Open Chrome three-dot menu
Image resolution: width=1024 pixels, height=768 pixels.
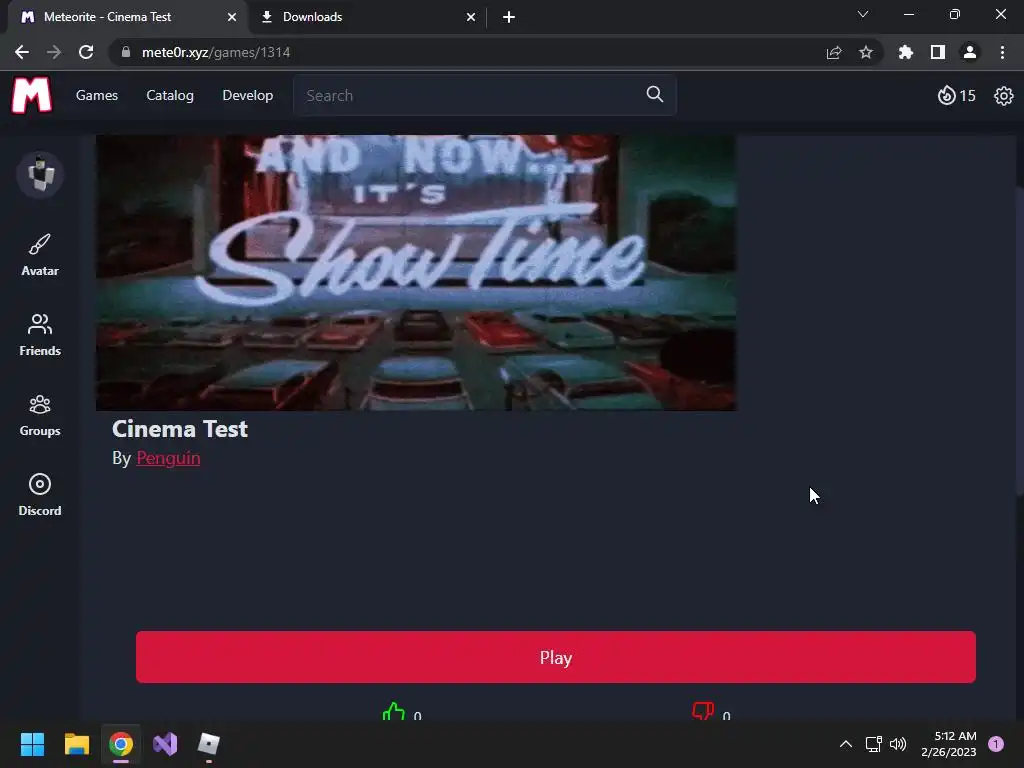pos(1002,52)
